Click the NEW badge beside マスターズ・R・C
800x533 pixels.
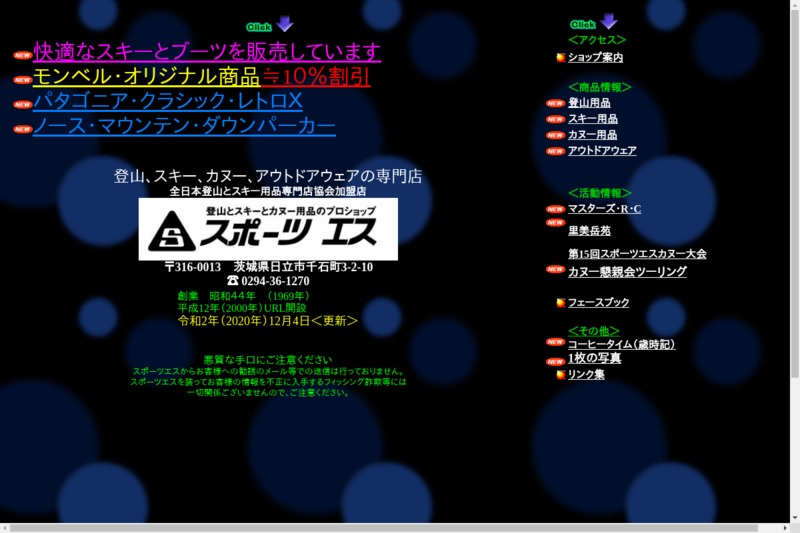555,209
